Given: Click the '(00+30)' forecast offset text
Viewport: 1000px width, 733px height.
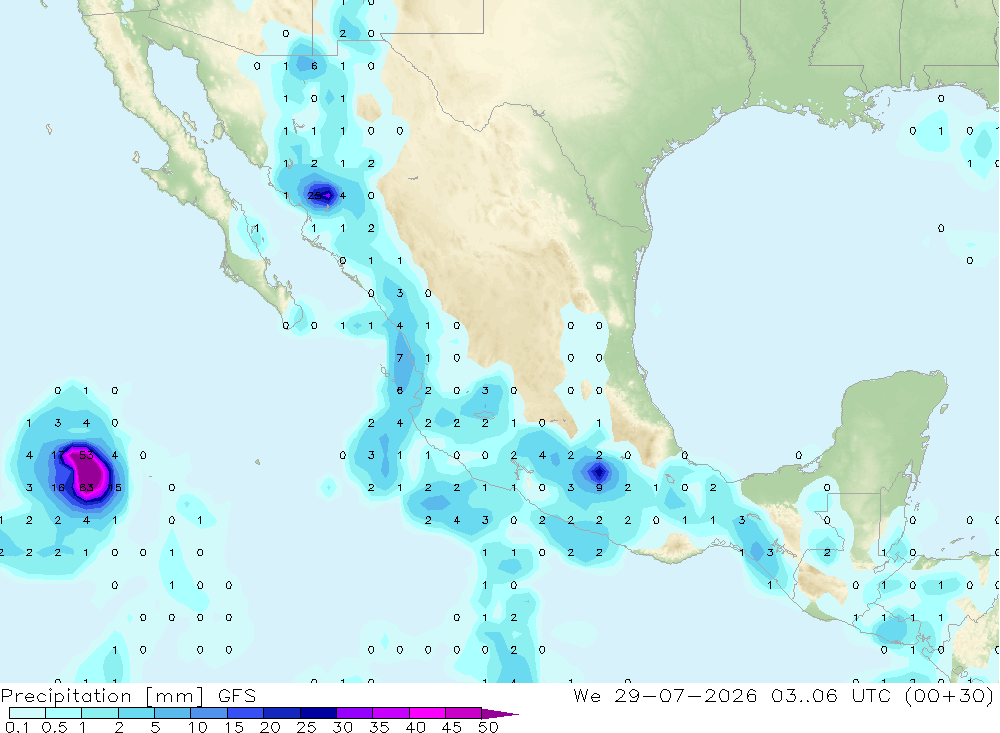Looking at the screenshot, I should (949, 696).
